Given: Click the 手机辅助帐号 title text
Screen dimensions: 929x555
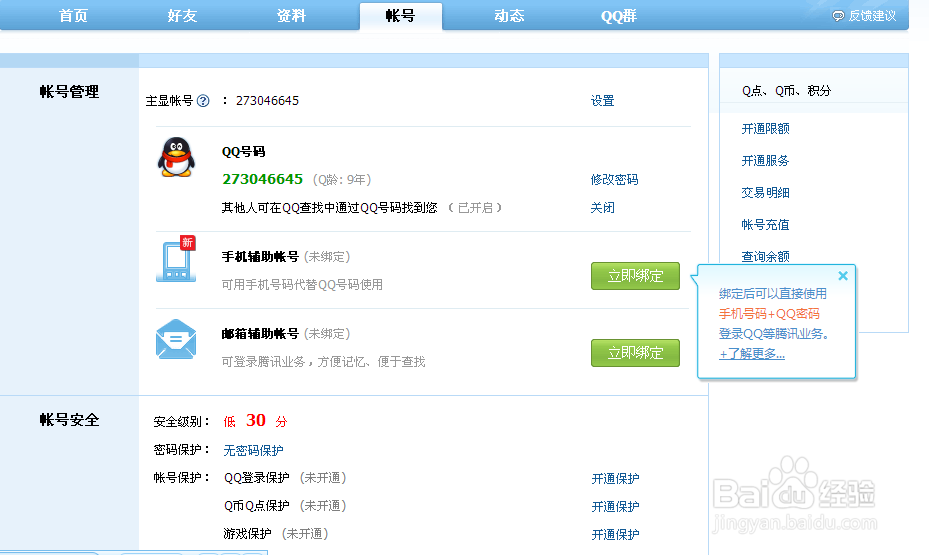Looking at the screenshot, I should 260,256.
